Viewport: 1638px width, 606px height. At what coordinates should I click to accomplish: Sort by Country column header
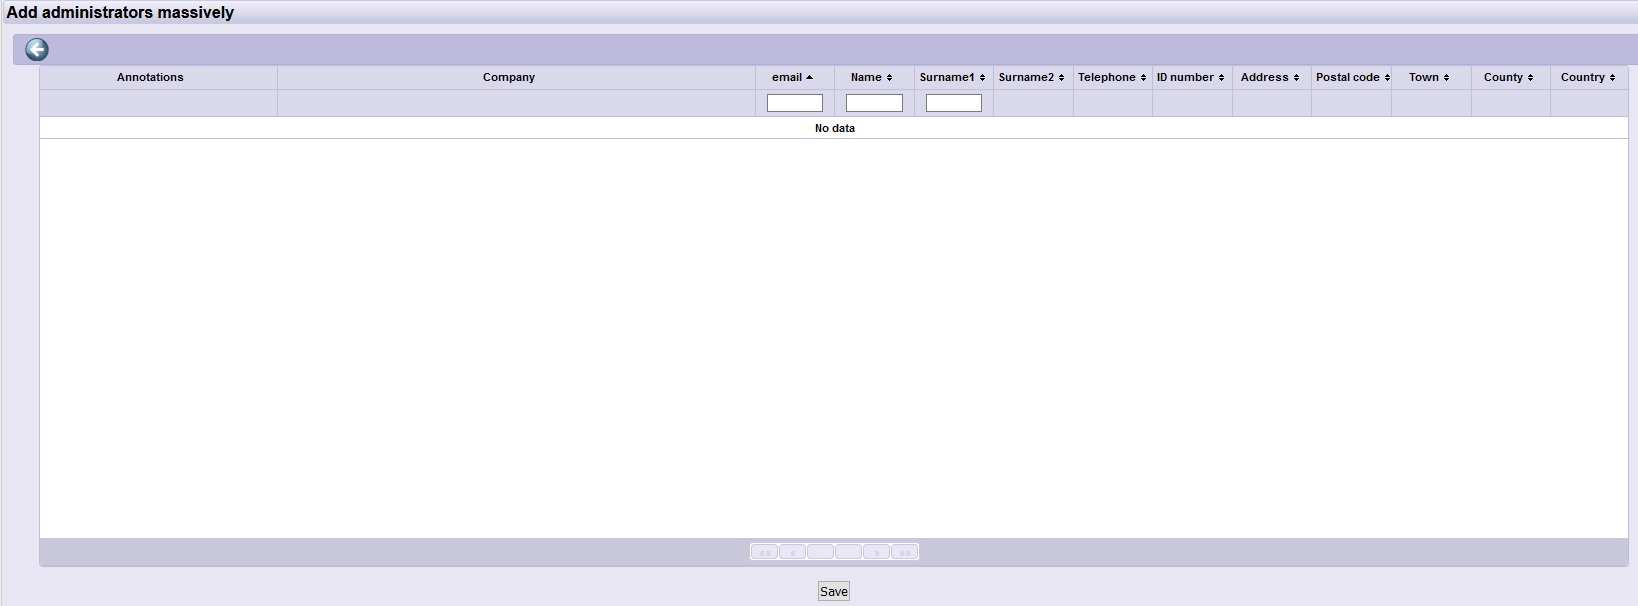coord(1589,77)
